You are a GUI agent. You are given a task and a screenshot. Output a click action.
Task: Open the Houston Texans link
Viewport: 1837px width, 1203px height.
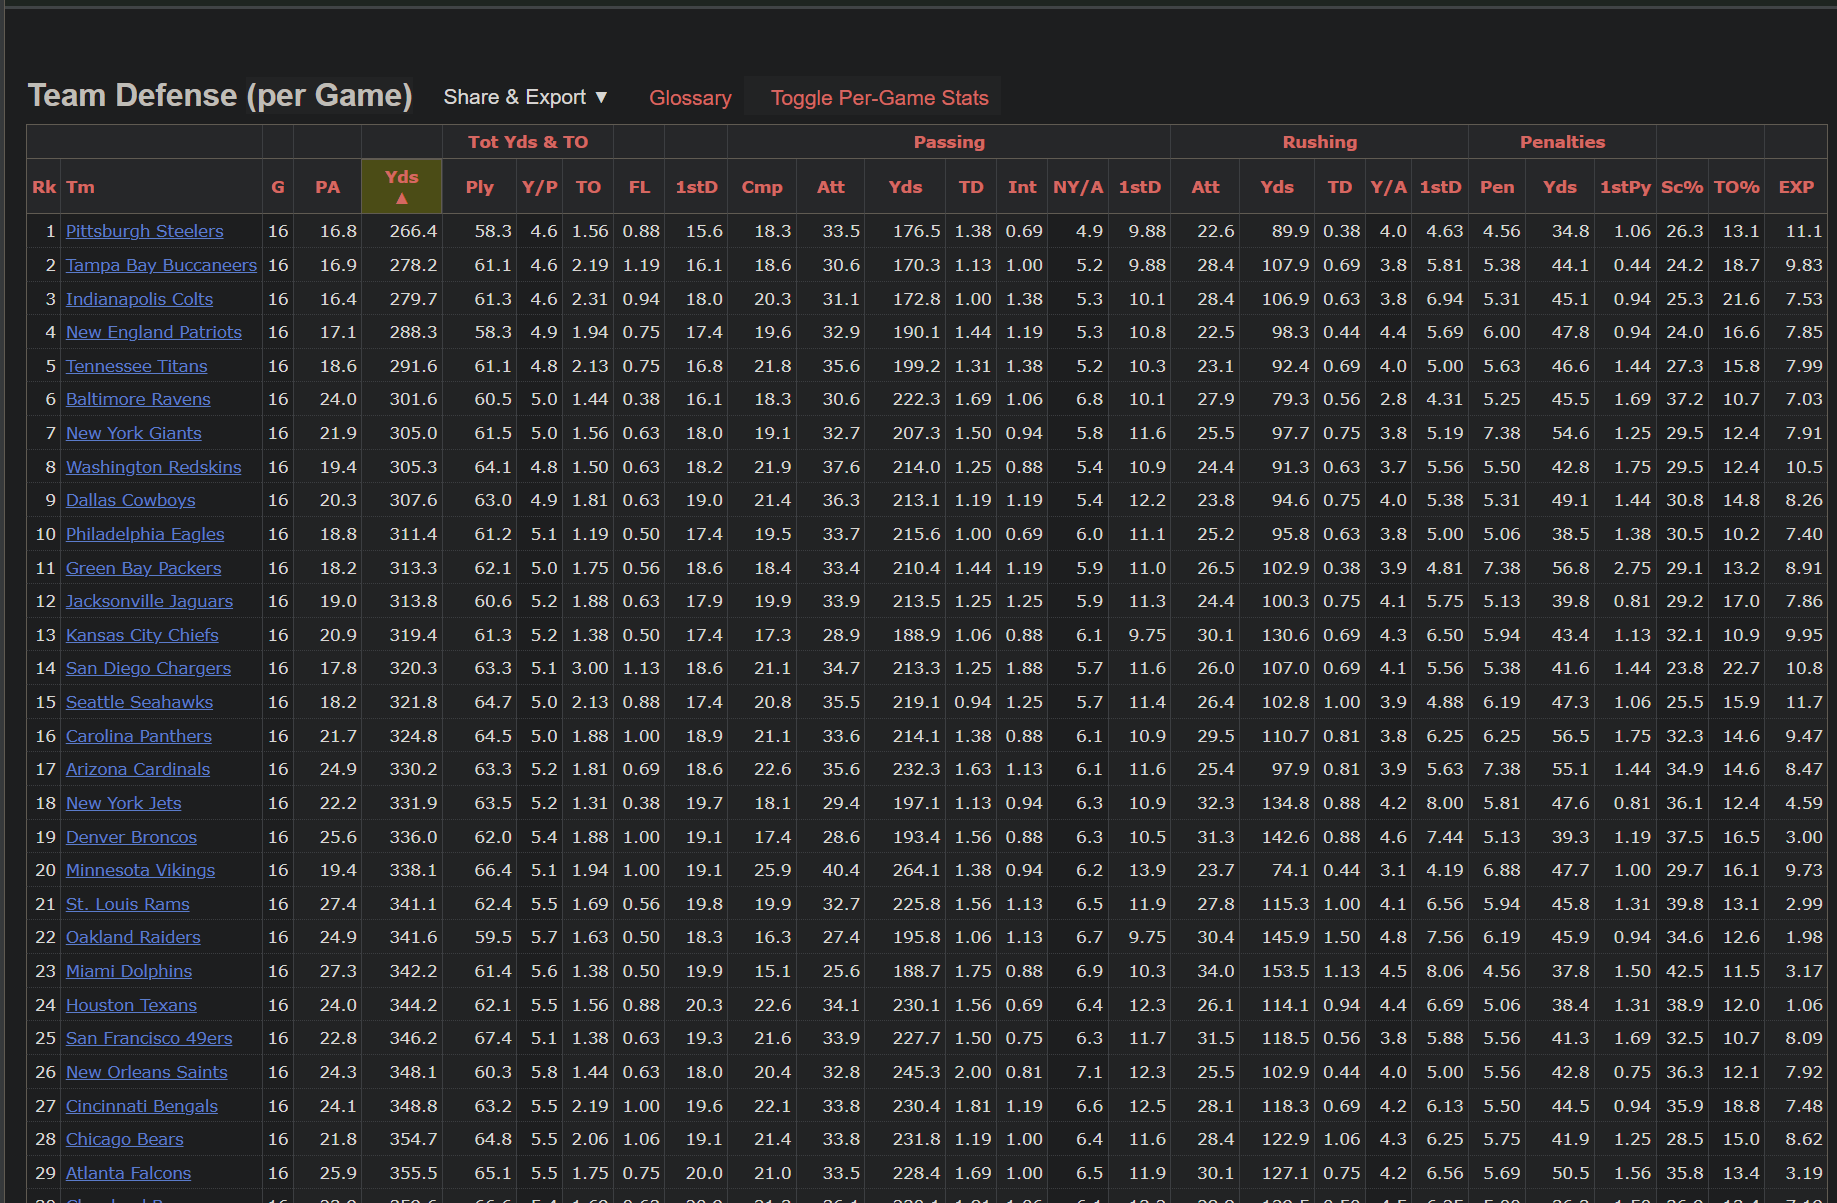tap(131, 1005)
